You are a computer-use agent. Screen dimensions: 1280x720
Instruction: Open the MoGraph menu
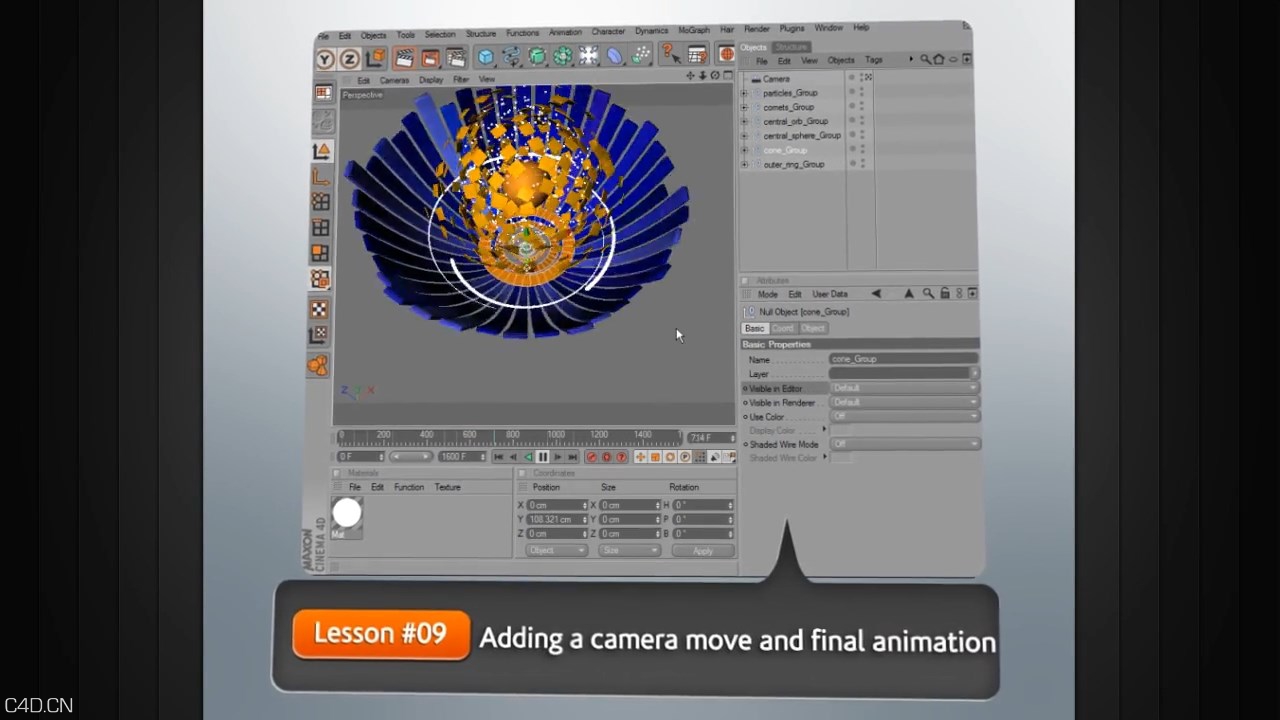(x=694, y=30)
